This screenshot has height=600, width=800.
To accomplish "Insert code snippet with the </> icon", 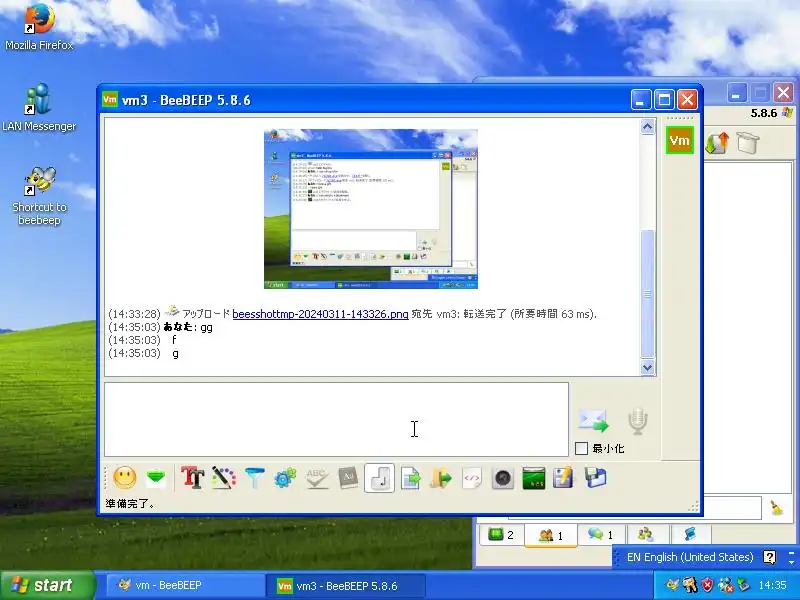I will tap(472, 478).
